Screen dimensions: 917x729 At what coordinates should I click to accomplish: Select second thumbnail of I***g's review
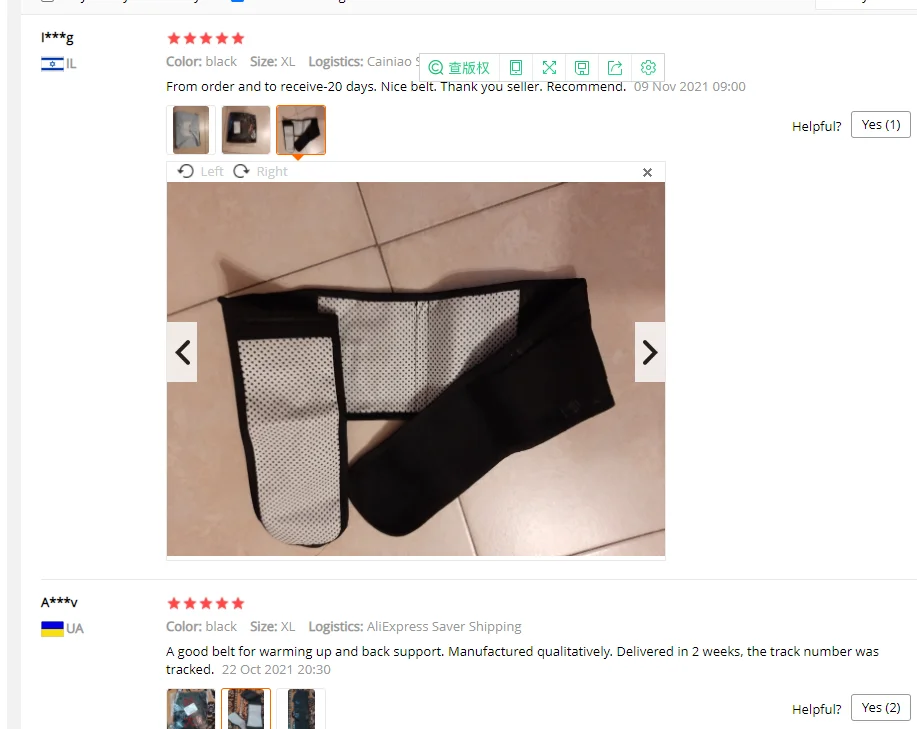coord(246,130)
